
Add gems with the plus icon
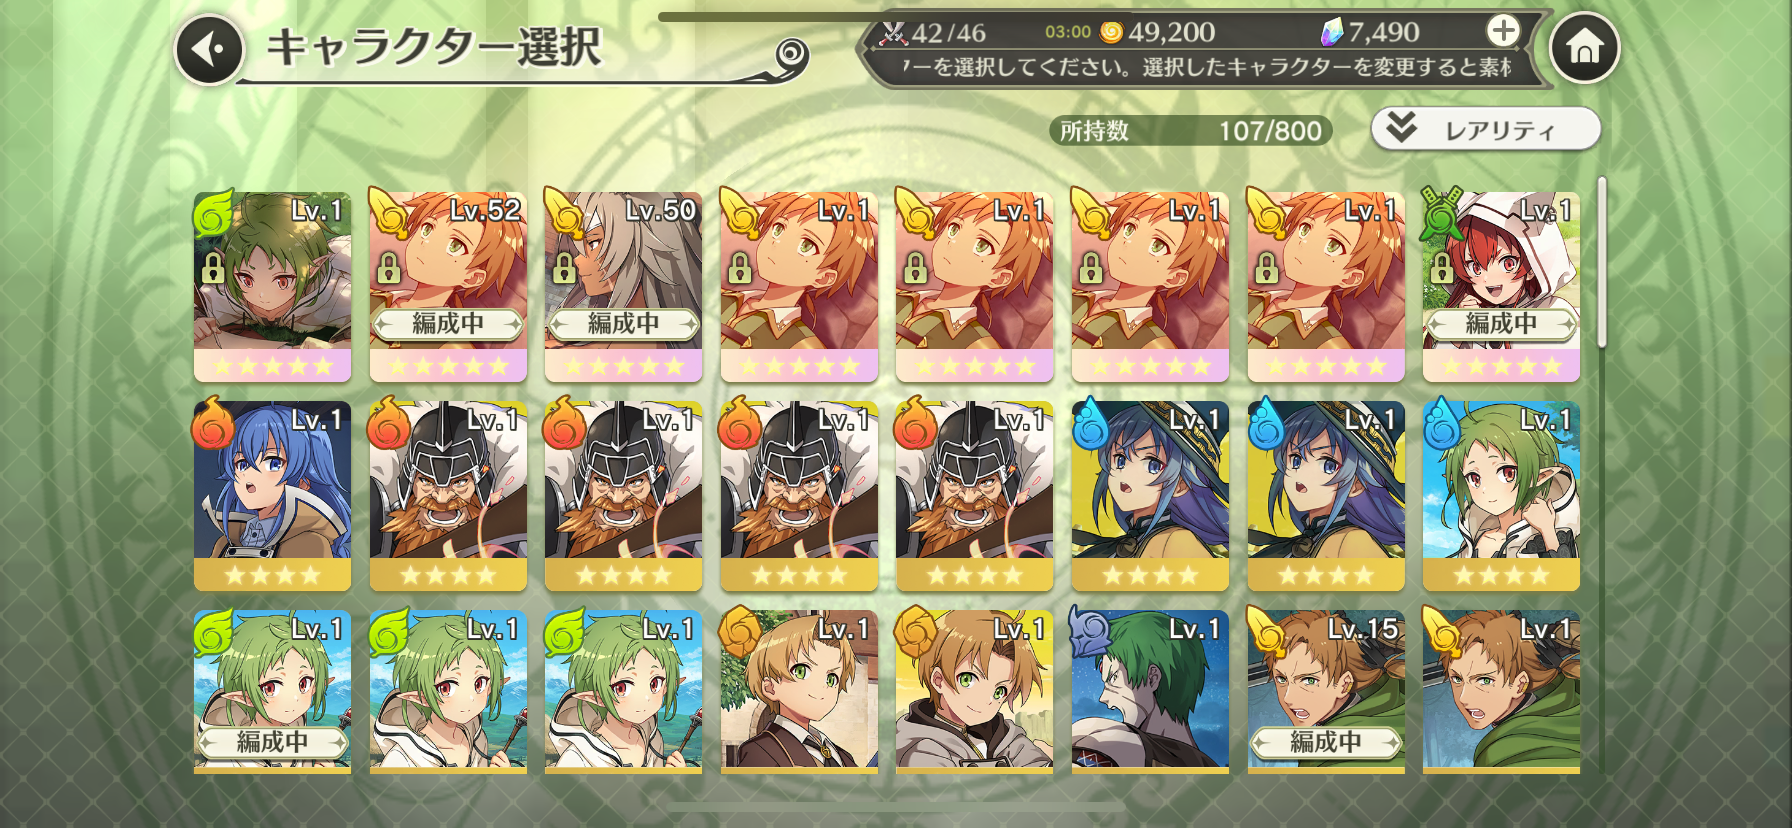click(1503, 31)
